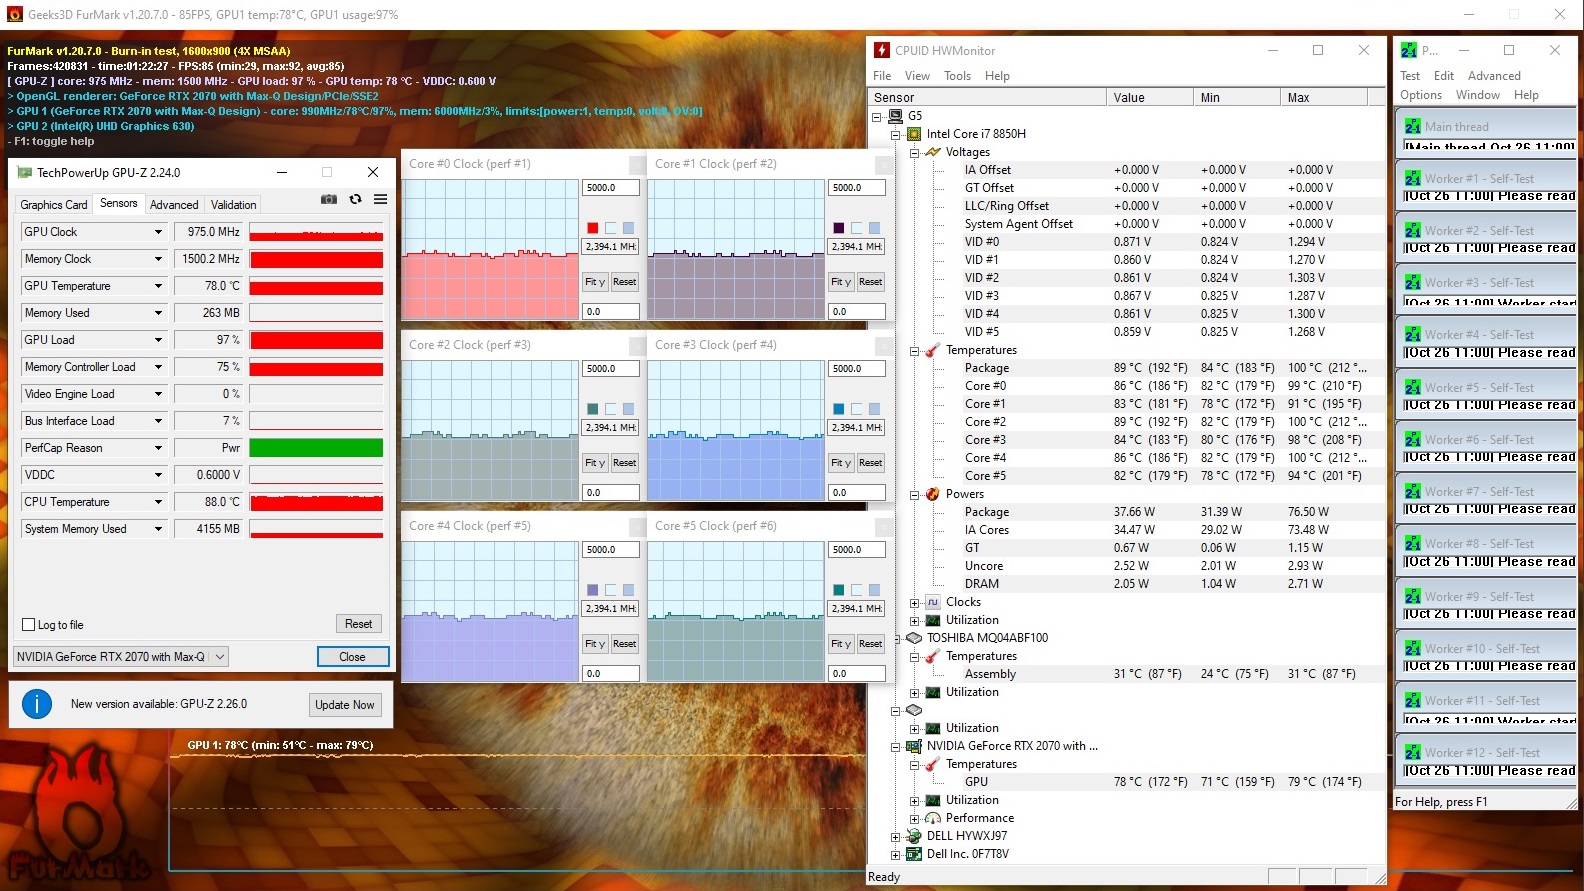
Task: Collapse the Voltages tree node
Action: pos(914,153)
